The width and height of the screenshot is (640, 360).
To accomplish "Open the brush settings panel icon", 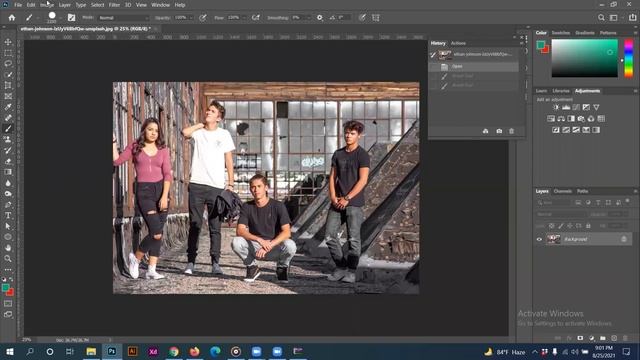I will [x=71, y=18].
